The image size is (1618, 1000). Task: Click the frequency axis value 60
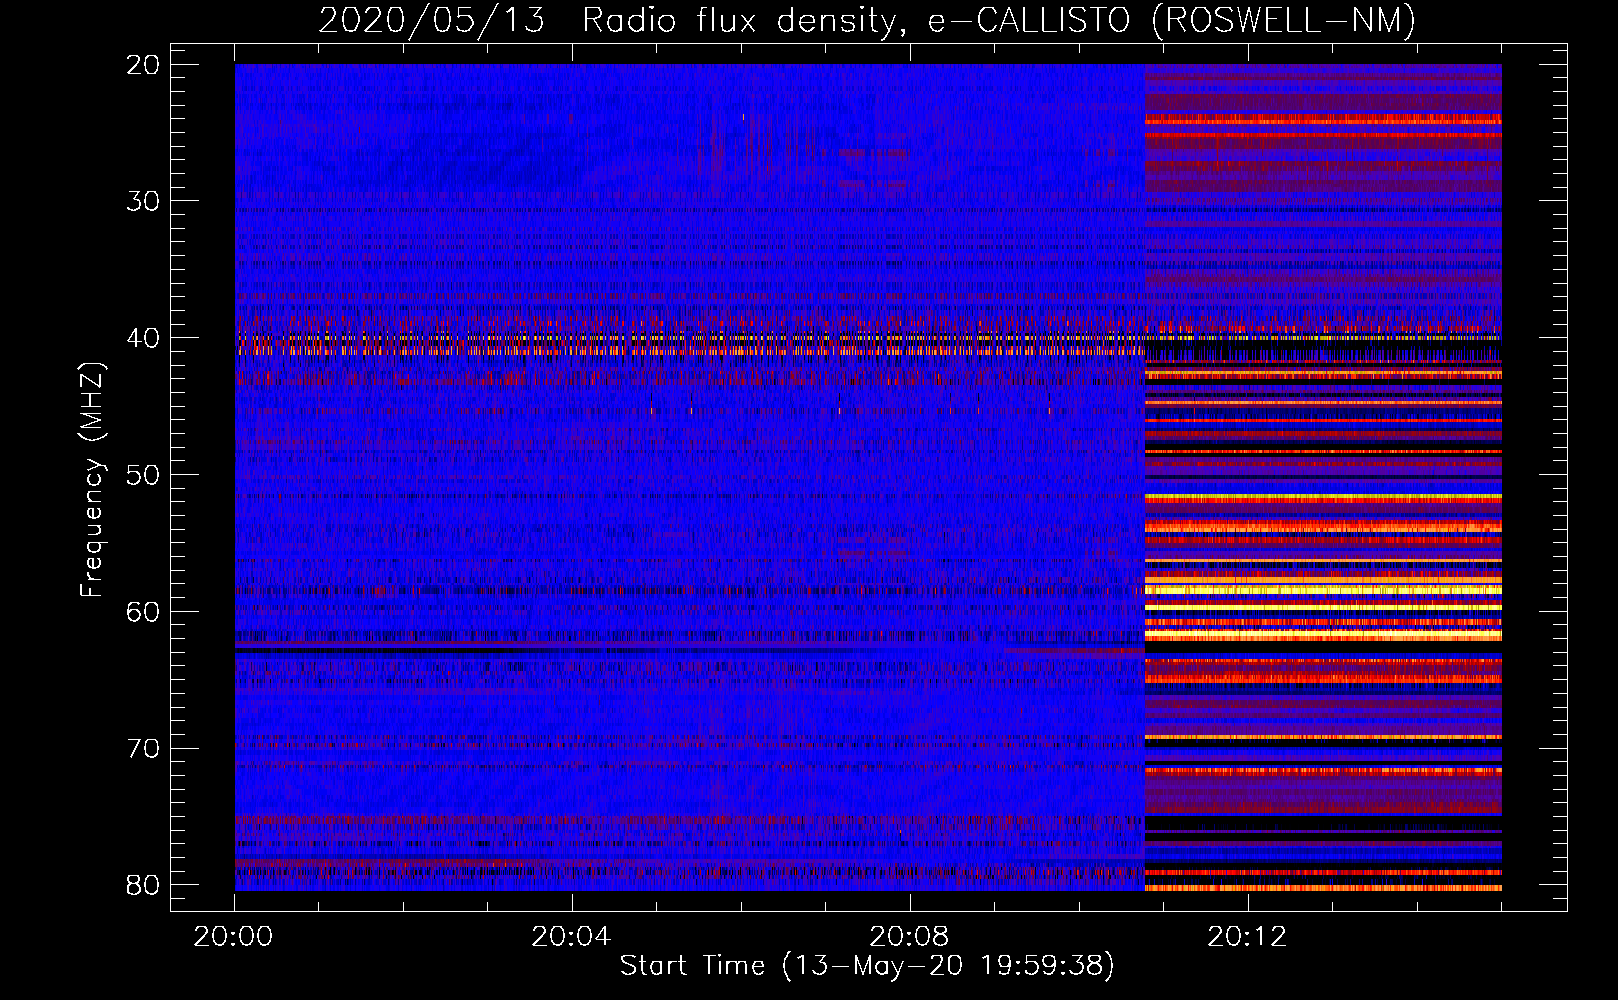point(144,612)
